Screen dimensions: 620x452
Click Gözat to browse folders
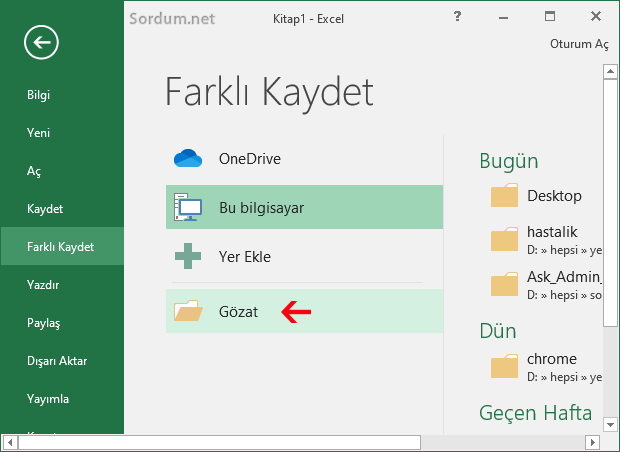point(304,311)
